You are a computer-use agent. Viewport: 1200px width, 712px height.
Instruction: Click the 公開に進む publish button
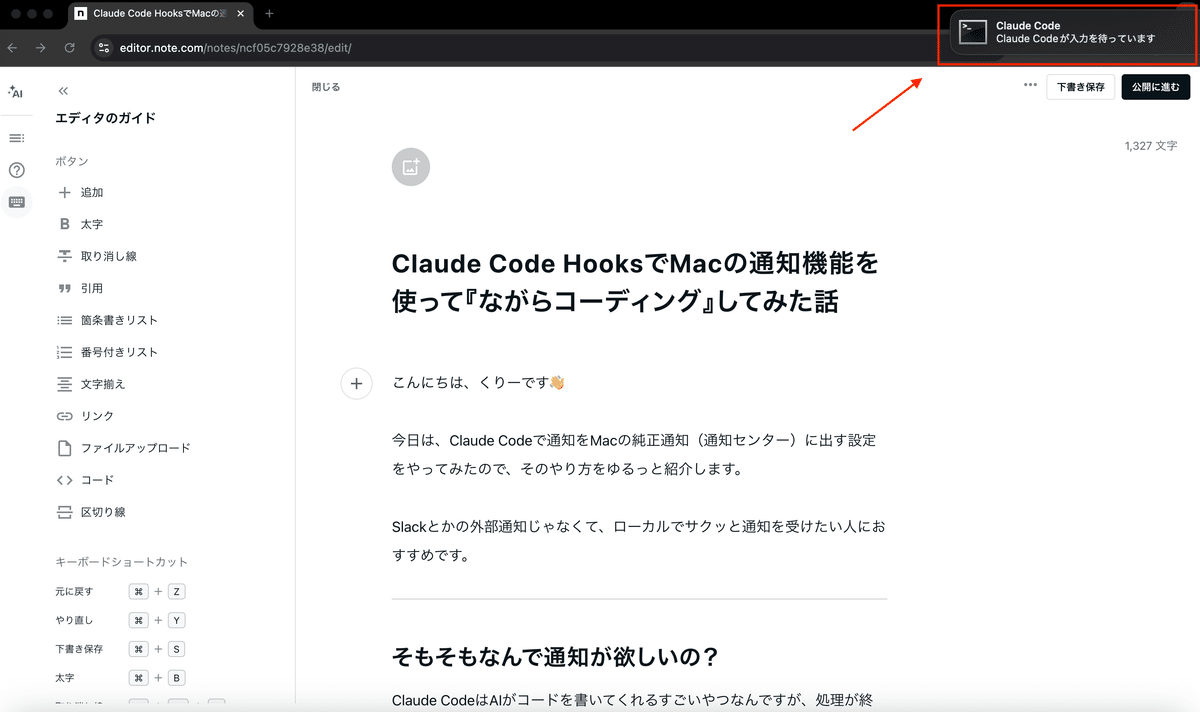(x=1155, y=87)
